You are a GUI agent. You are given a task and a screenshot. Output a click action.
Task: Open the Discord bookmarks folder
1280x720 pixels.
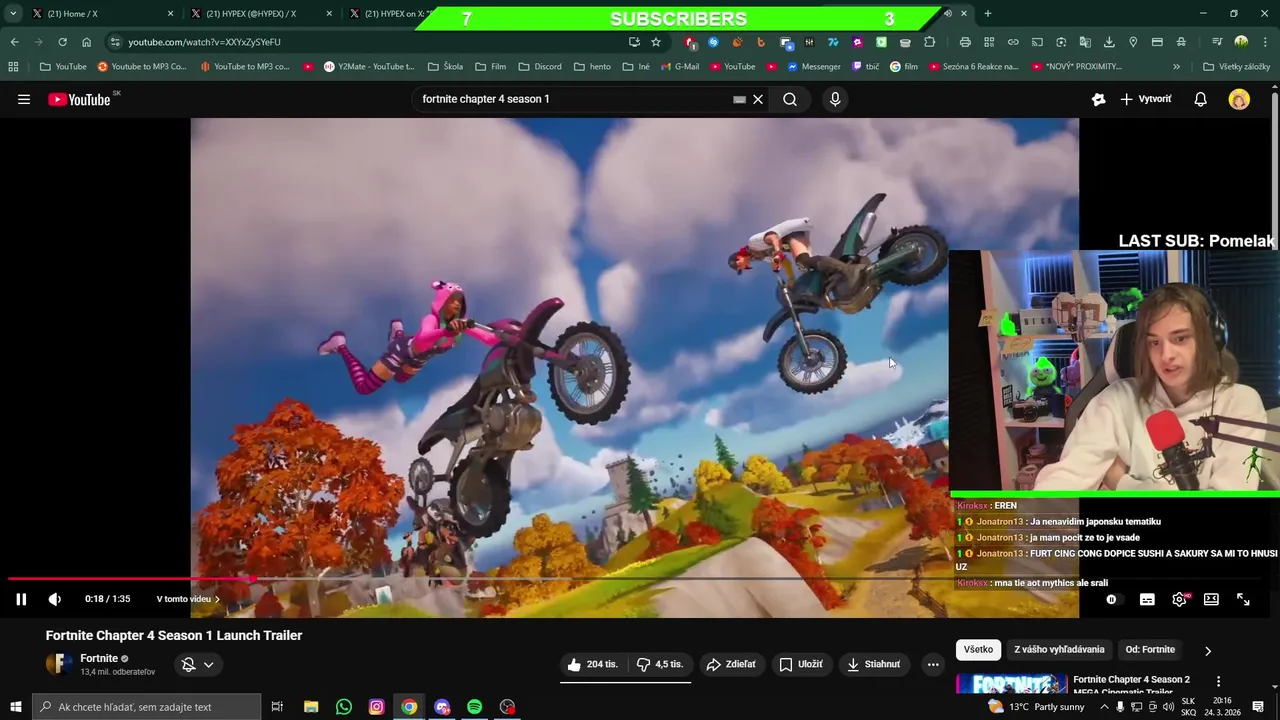[x=539, y=67]
